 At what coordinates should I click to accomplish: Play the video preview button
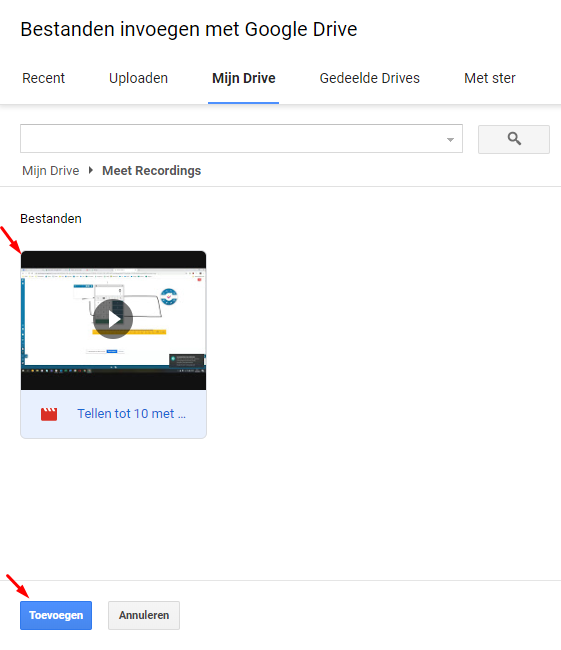[113, 319]
